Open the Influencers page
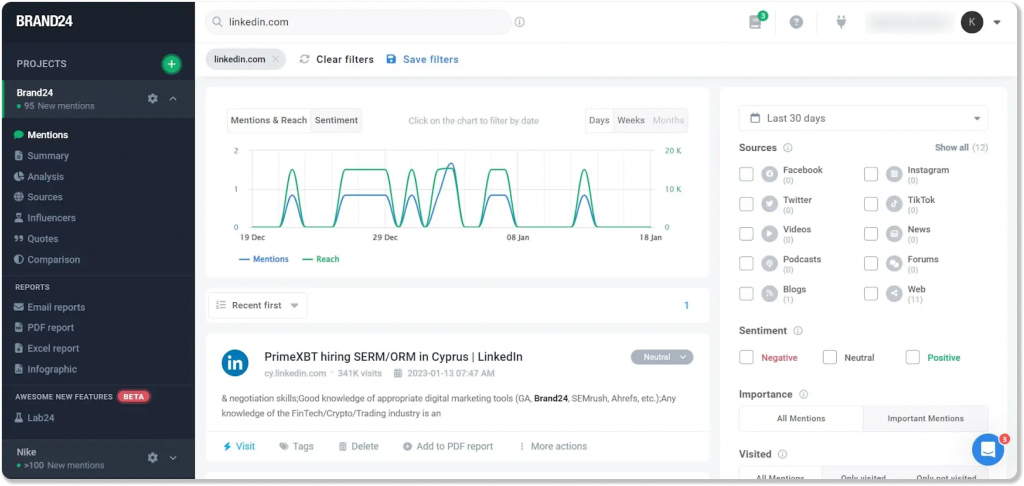The image size is (1024, 486). [x=45, y=218]
